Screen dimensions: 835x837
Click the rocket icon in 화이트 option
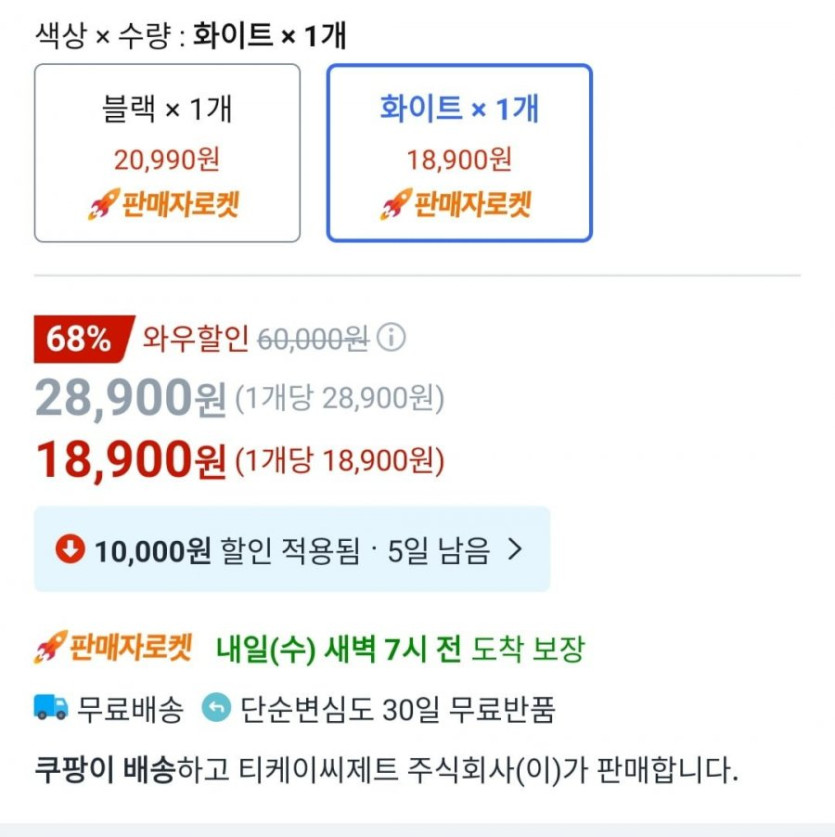point(396,205)
